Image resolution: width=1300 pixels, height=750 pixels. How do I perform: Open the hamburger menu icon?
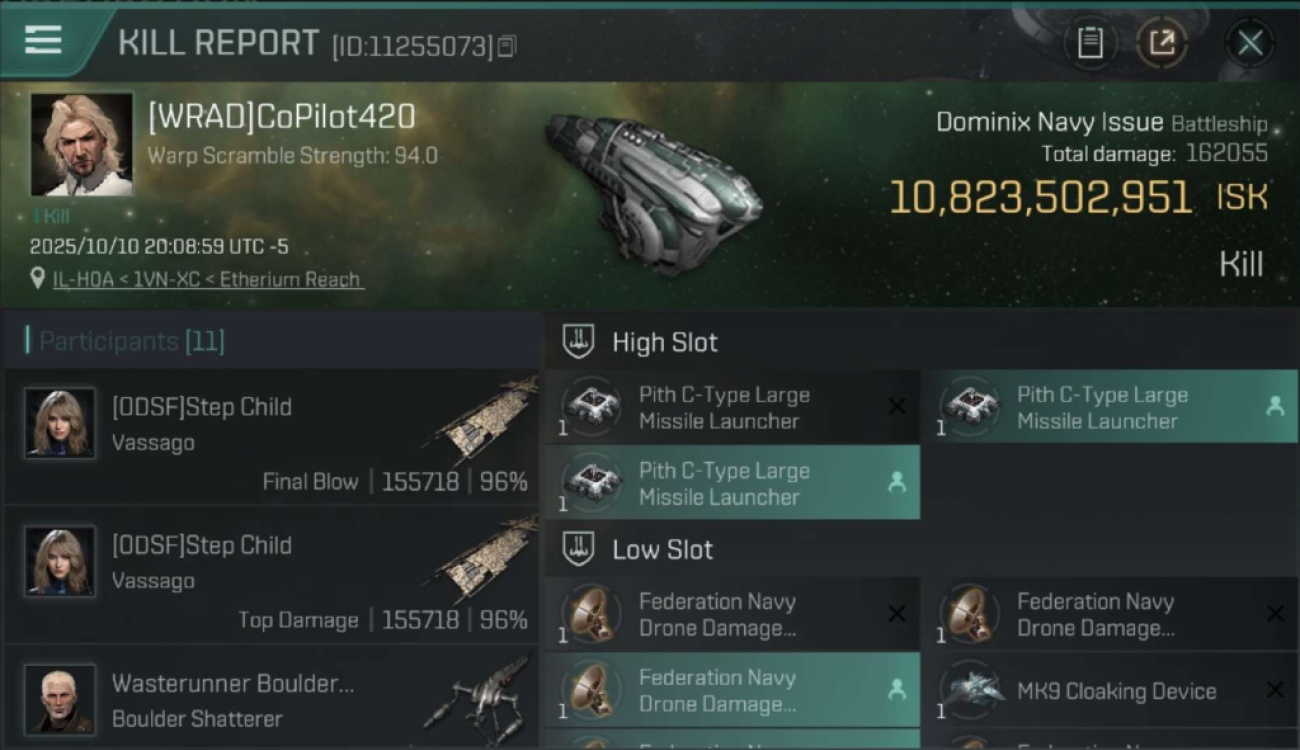(x=43, y=40)
